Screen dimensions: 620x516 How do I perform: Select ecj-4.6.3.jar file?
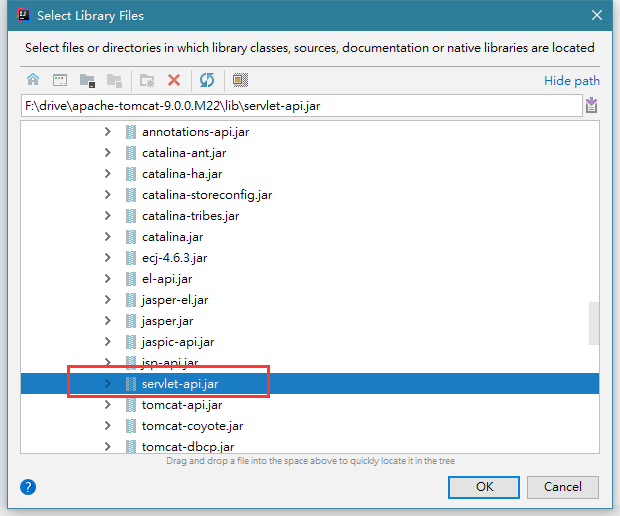(174, 257)
